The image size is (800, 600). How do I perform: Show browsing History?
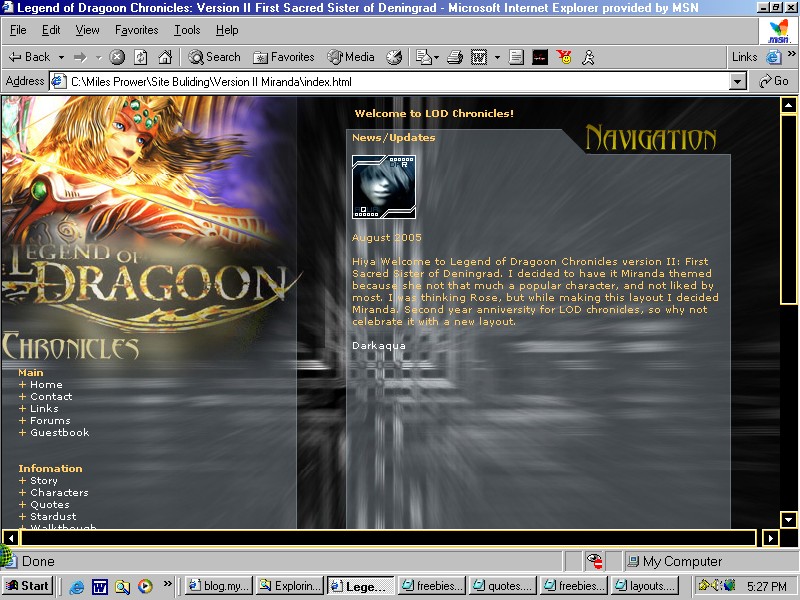click(394, 57)
